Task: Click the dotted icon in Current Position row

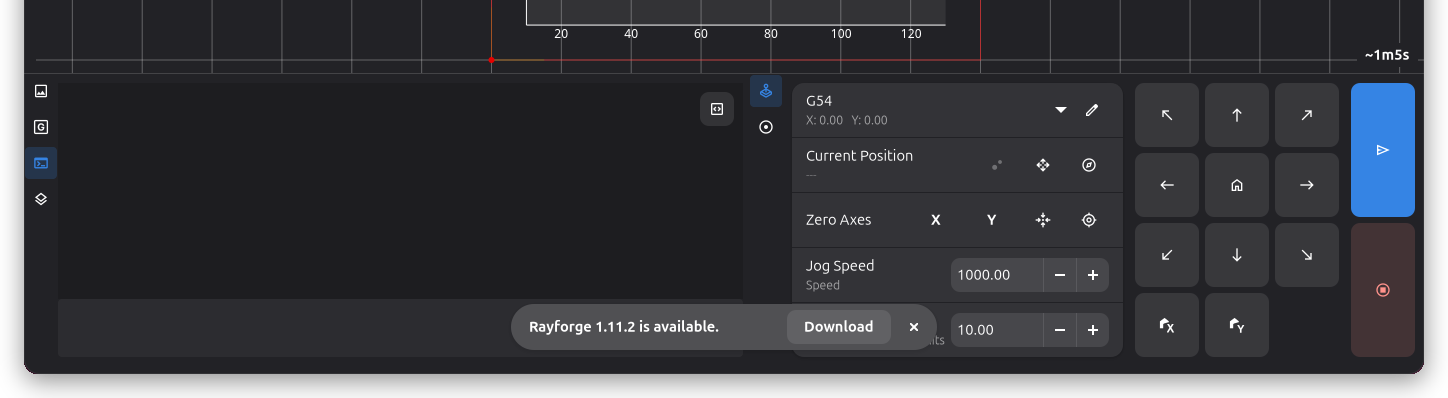Action: 997,165
